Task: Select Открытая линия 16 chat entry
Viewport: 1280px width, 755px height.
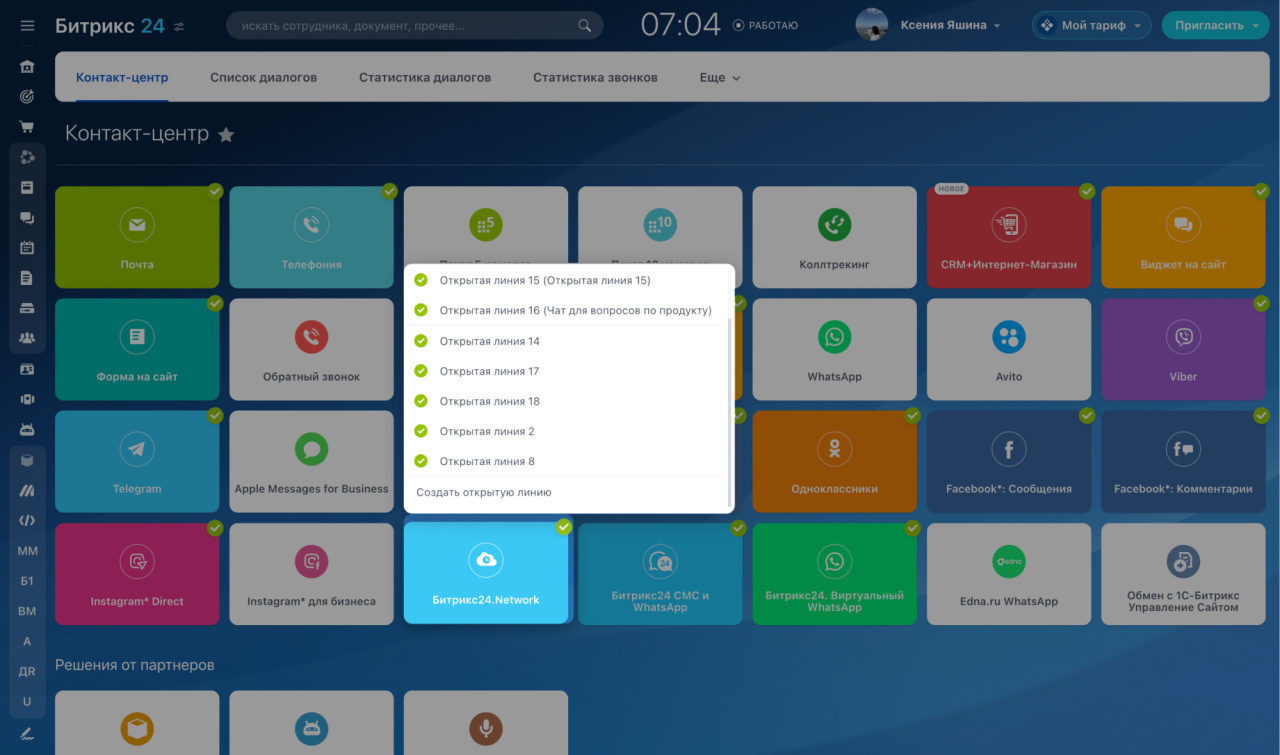Action: [566, 310]
